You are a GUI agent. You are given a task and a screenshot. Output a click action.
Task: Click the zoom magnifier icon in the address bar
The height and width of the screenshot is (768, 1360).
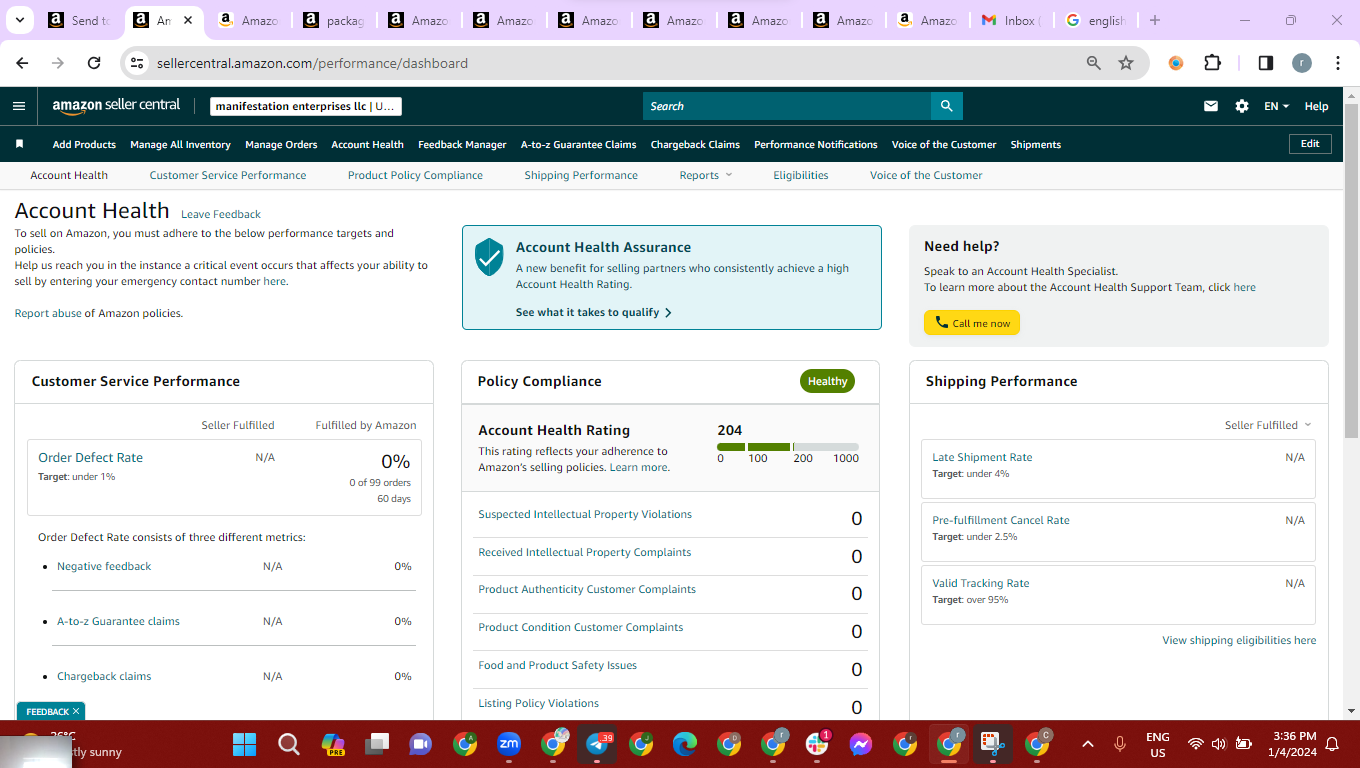point(1094,63)
